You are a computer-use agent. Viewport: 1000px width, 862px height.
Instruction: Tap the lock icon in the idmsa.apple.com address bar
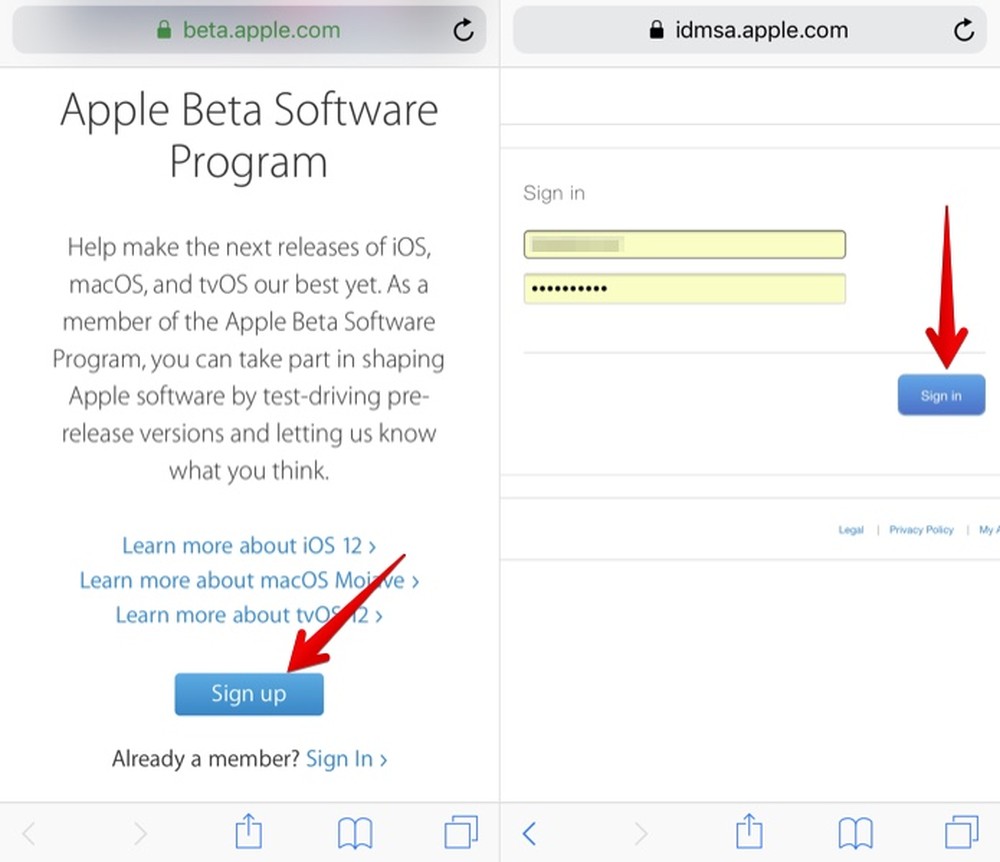pos(655,30)
